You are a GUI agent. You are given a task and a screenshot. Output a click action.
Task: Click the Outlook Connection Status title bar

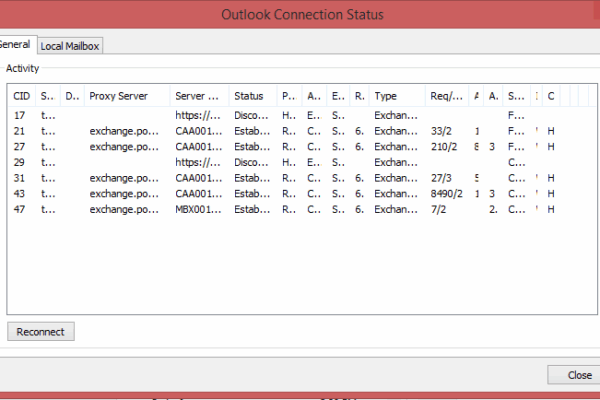302,15
